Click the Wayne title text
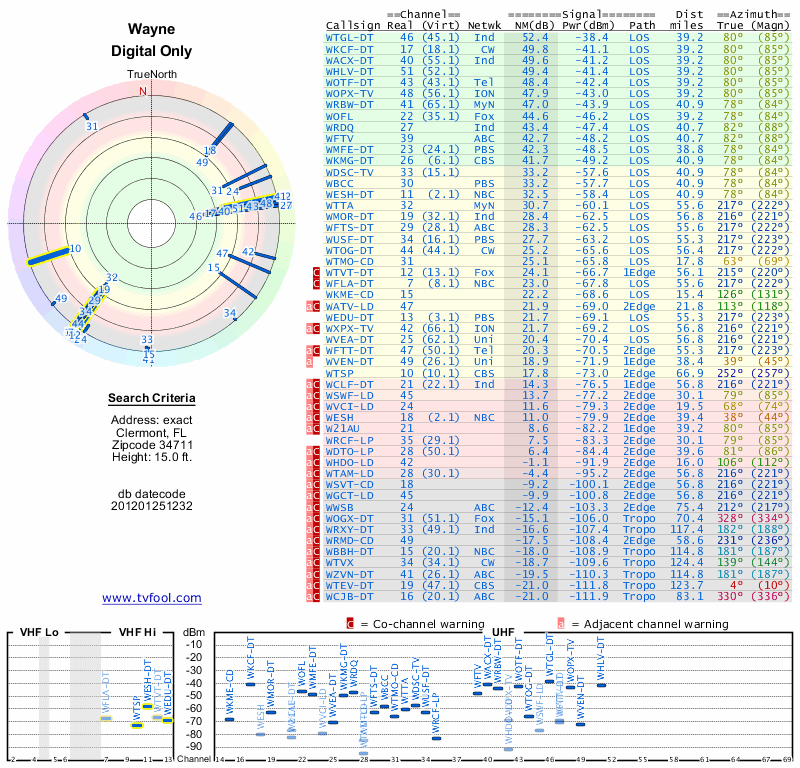800x768 pixels. coord(152,29)
